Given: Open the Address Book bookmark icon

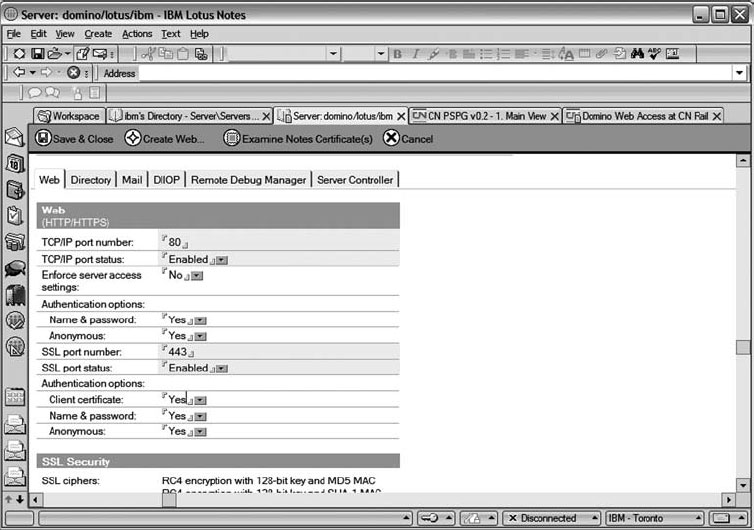Looking at the screenshot, I should pyautogui.click(x=15, y=190).
